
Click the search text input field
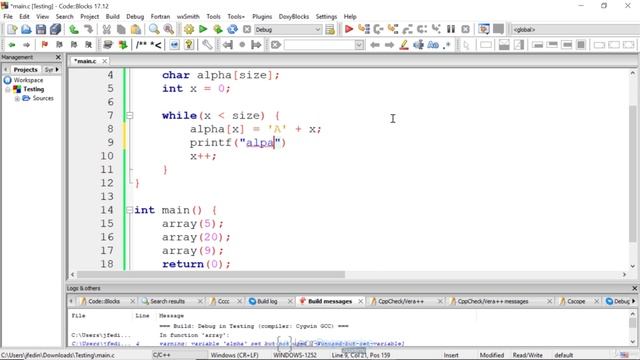[x=319, y=44]
